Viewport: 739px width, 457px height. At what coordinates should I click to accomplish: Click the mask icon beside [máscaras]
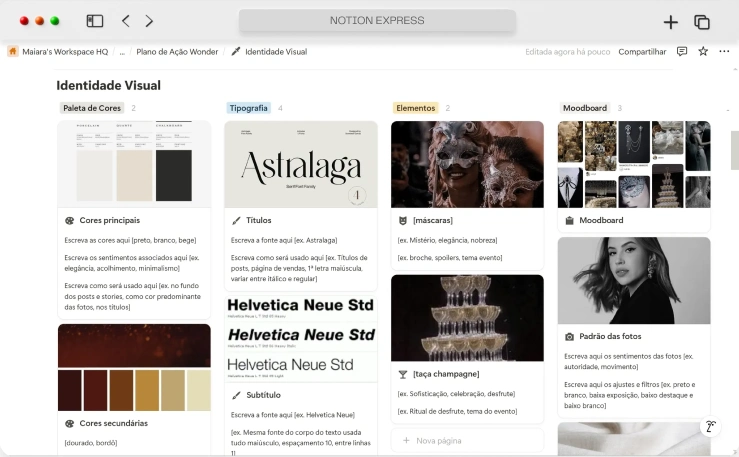point(402,220)
